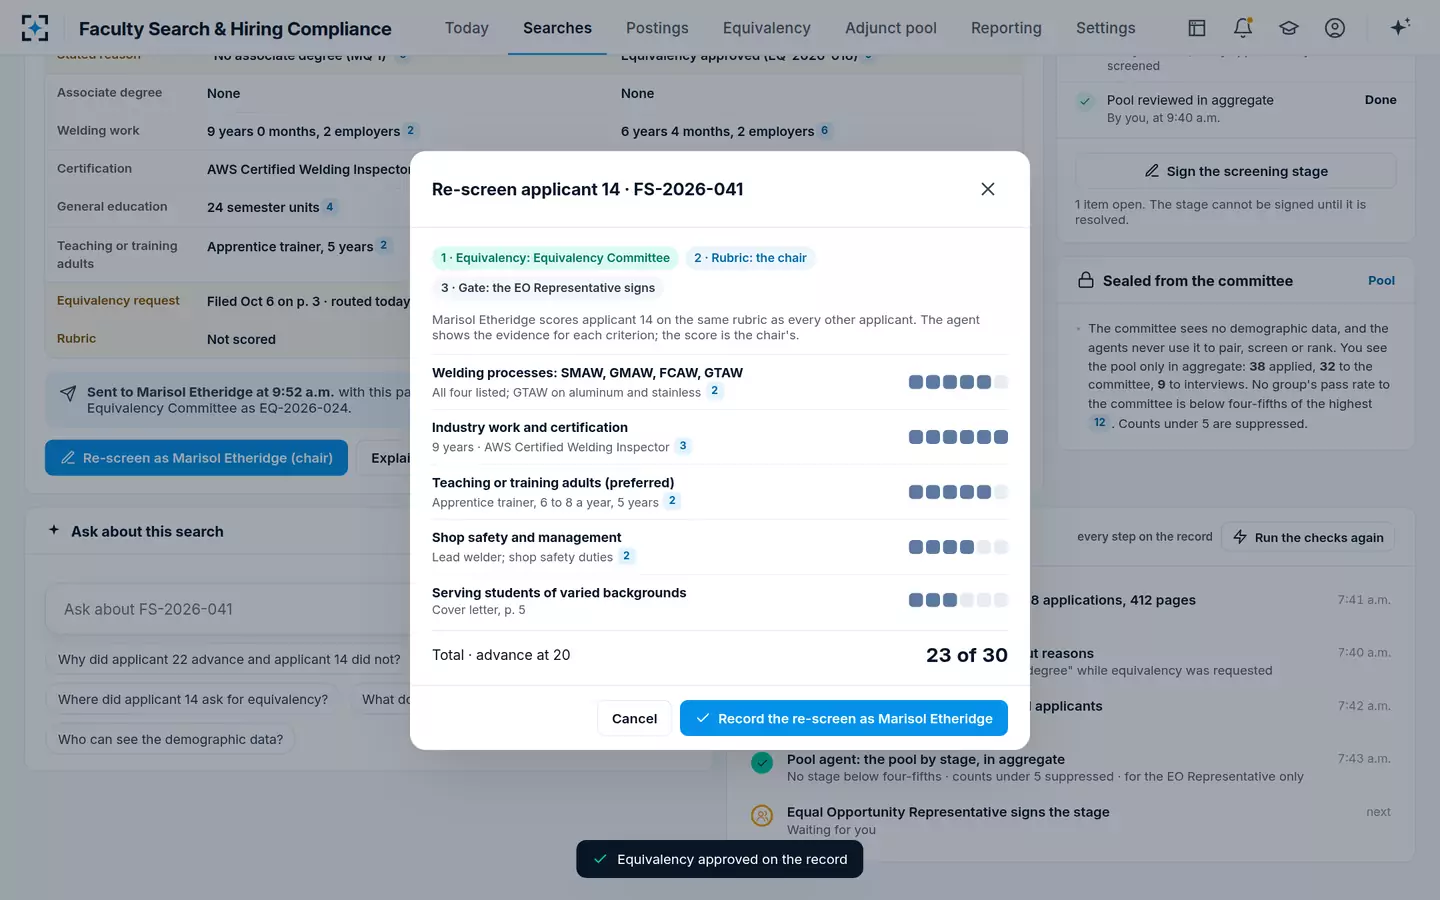This screenshot has height=900, width=1440.
Task: Open citation 2 beside Apprentice trainer, 6 to 8 a year
Action: coord(672,501)
